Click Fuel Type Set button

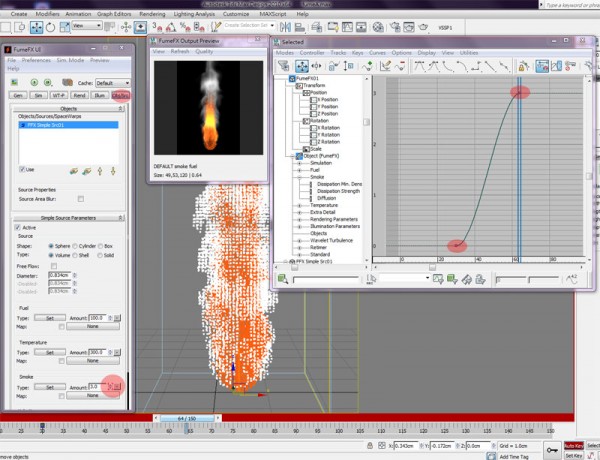pos(50,318)
